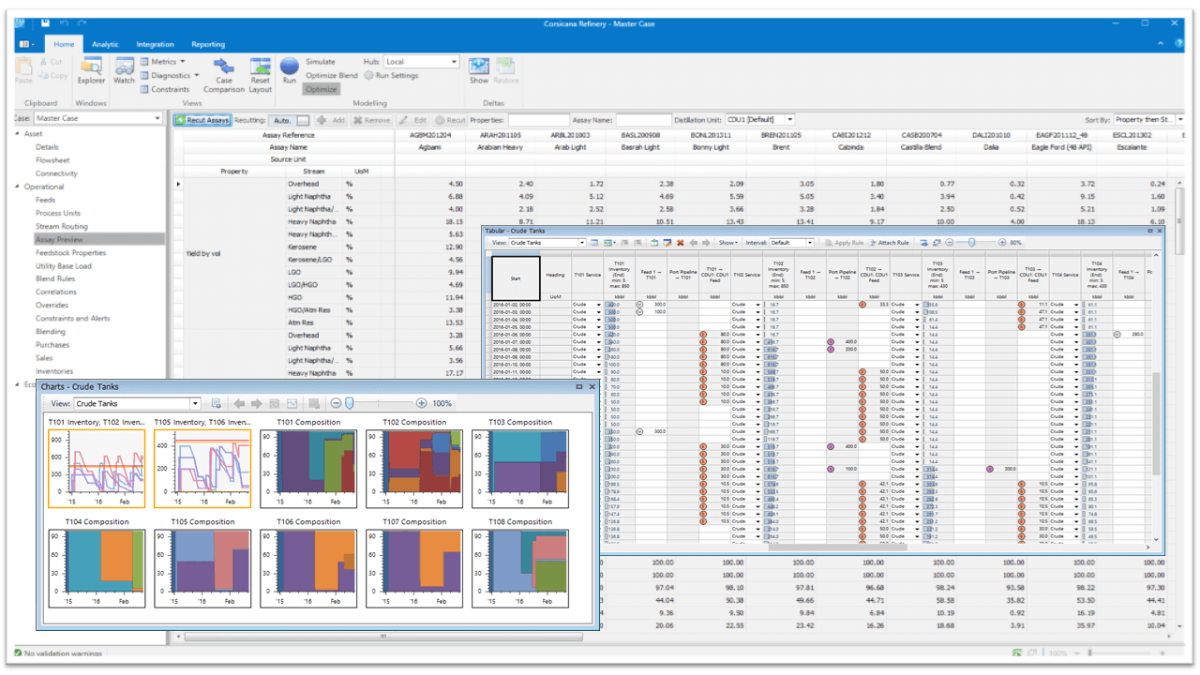This screenshot has width=1200, height=675.
Task: Open the Explorer window
Action: [91, 70]
